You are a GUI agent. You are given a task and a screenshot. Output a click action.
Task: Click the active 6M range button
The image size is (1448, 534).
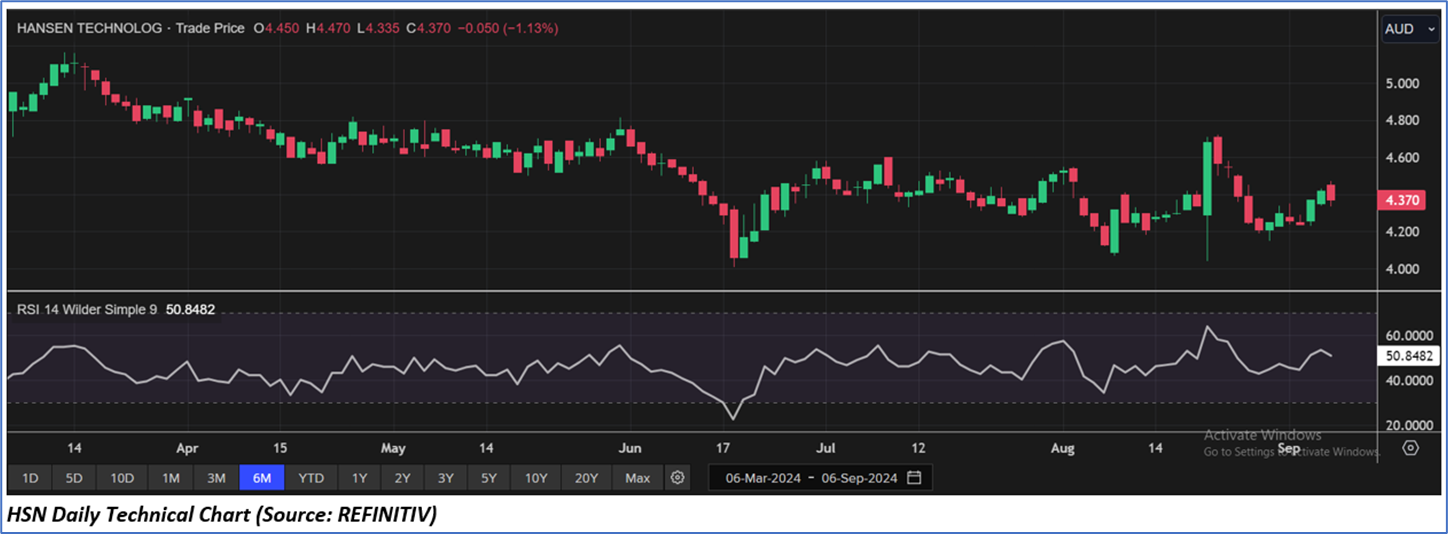click(x=262, y=478)
